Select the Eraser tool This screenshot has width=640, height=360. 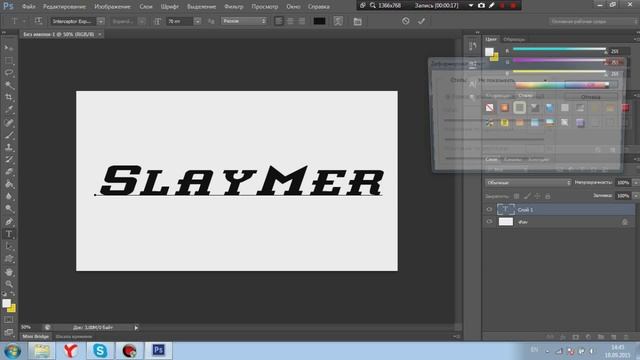pos(9,171)
